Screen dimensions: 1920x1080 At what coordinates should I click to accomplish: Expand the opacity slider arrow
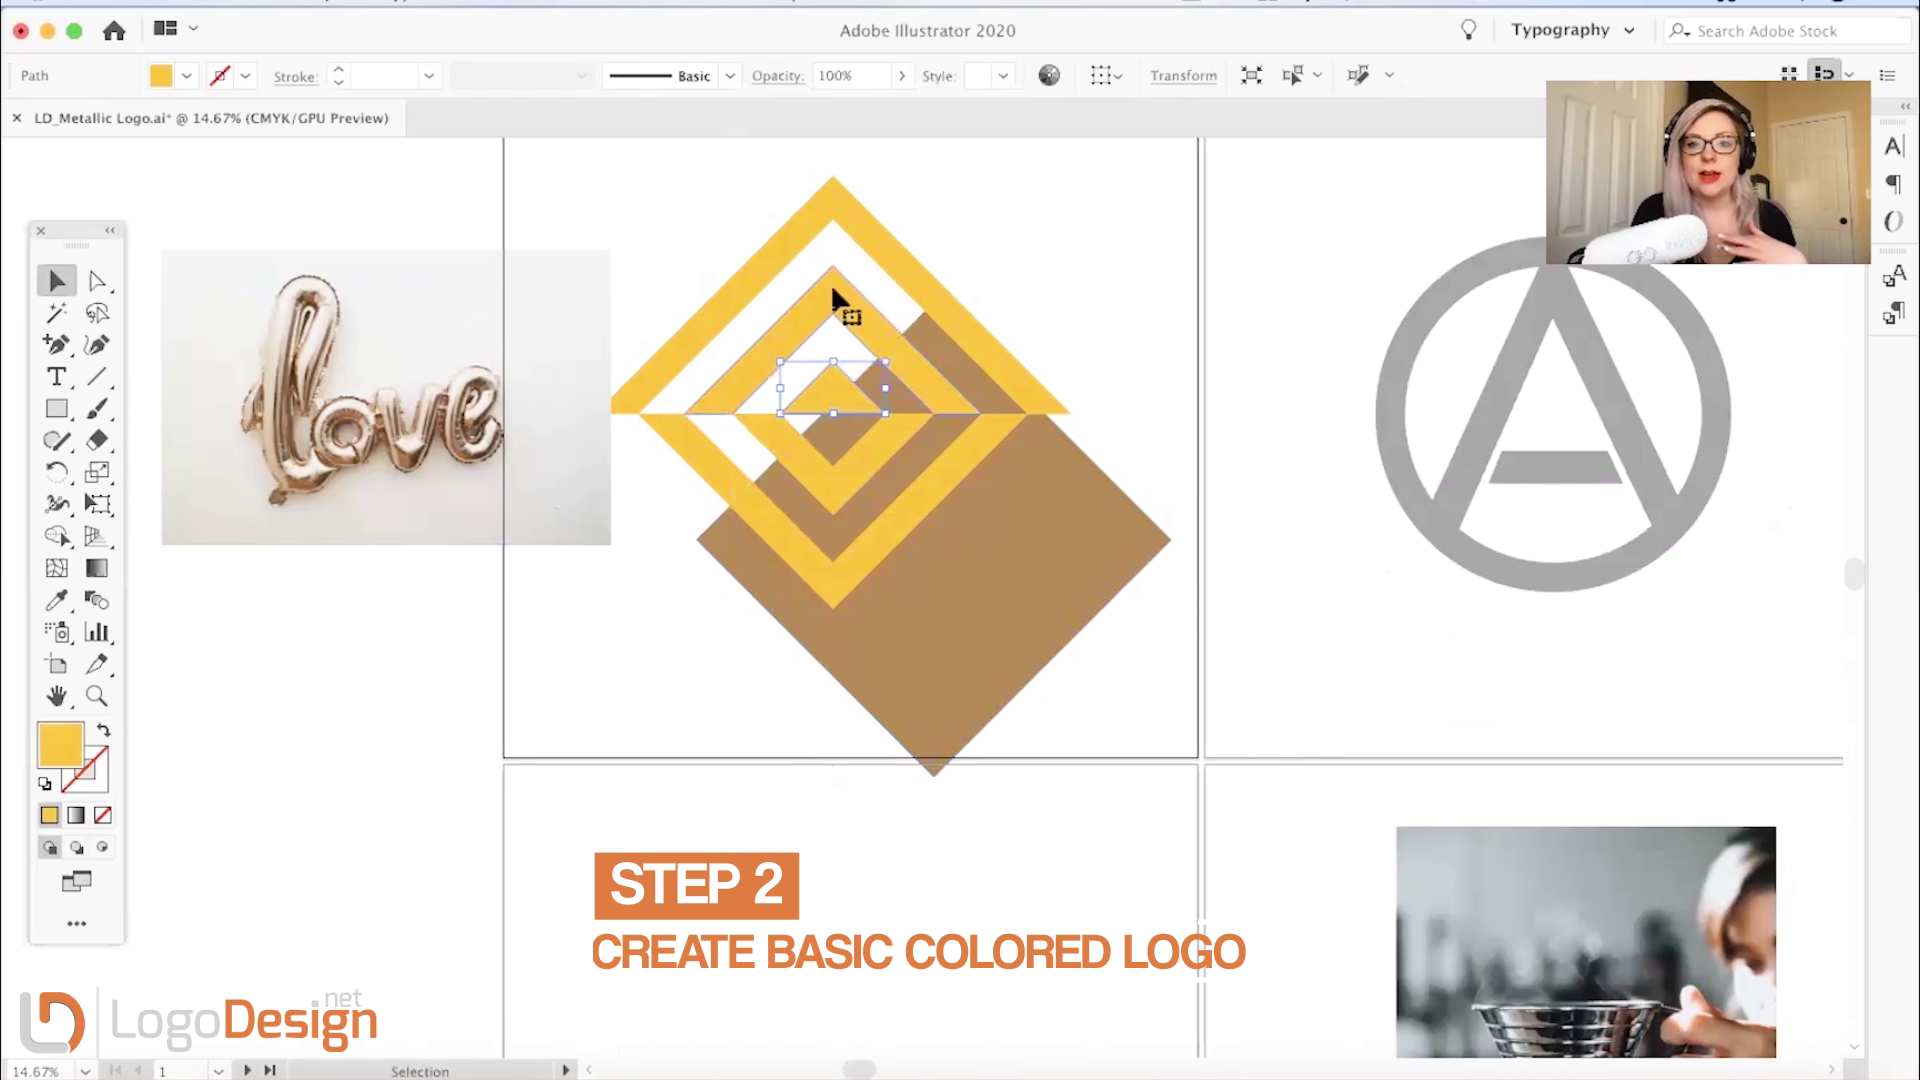tap(902, 76)
